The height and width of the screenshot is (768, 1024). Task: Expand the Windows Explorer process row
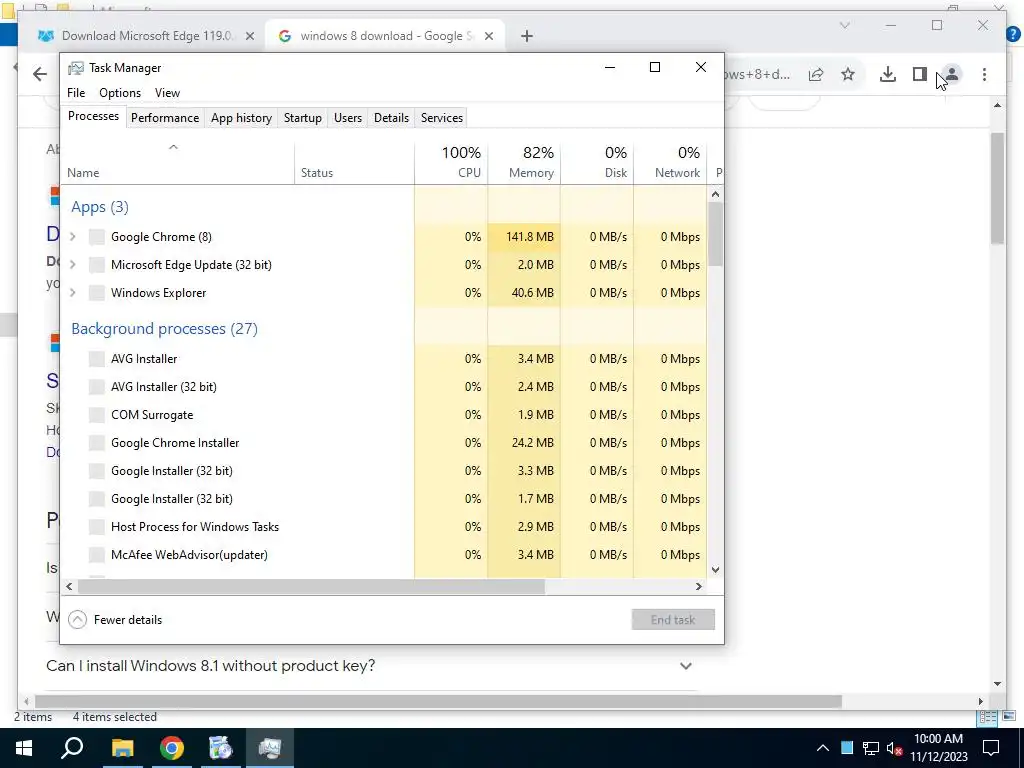tap(73, 293)
